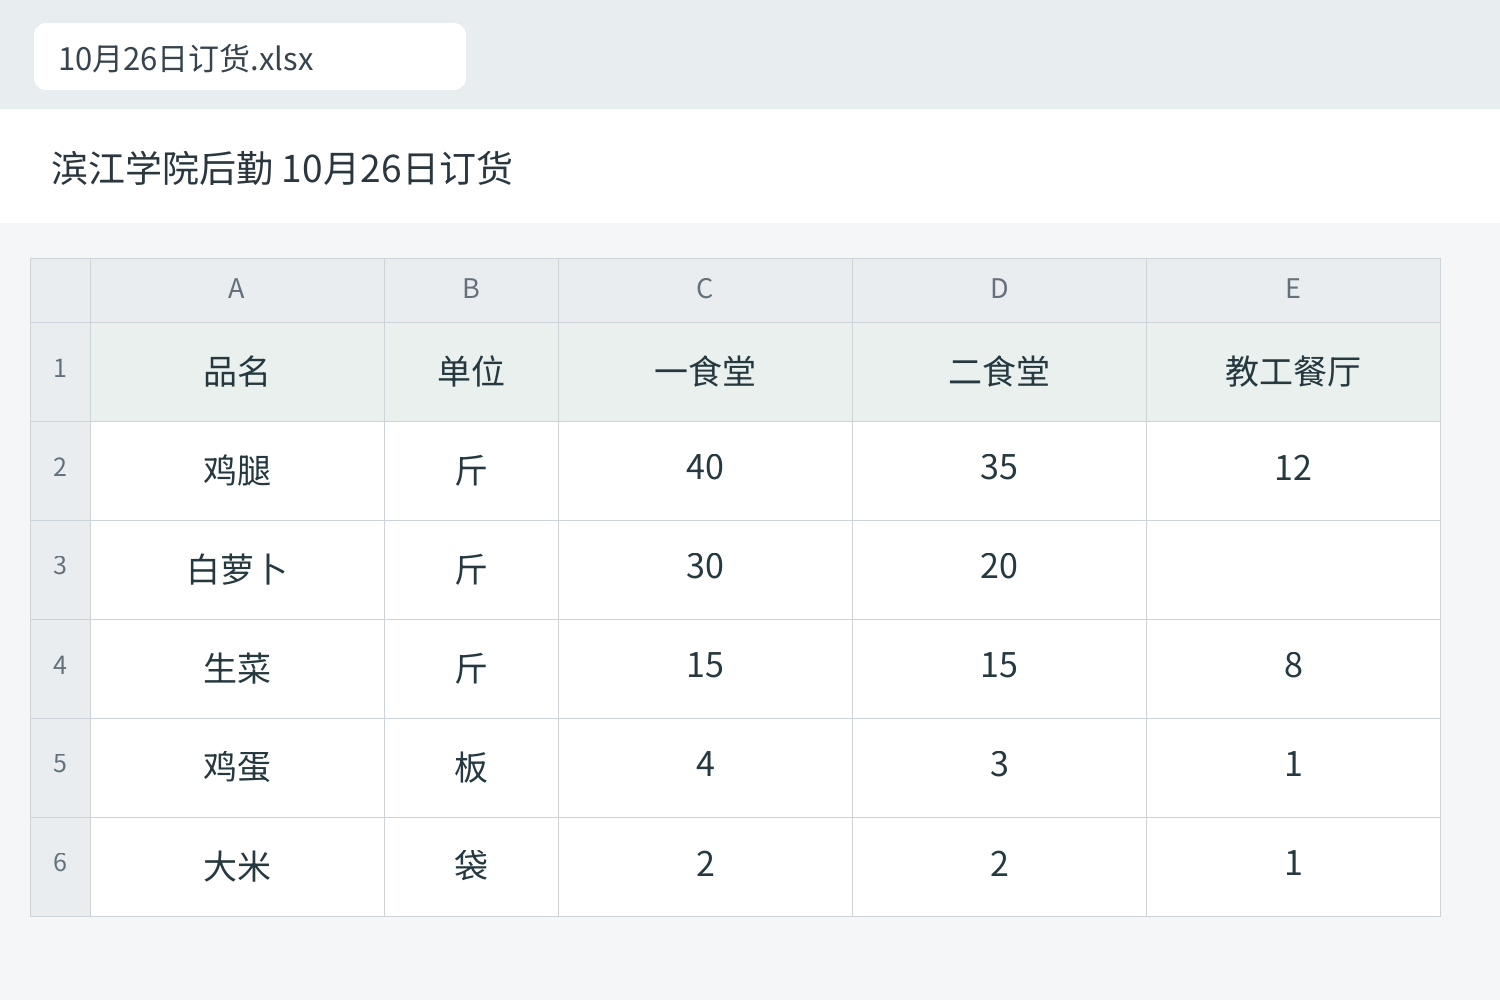
Task: Select 一食堂 quantity 15 for 生菜
Action: [x=705, y=669]
